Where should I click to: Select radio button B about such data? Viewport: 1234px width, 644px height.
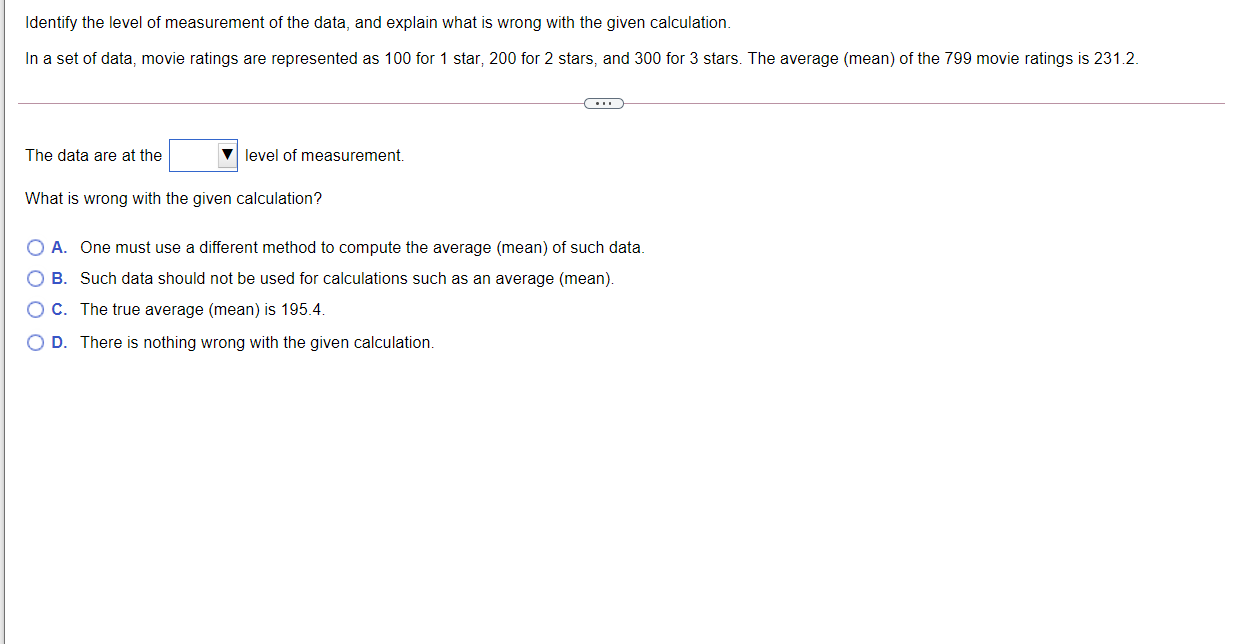36,278
